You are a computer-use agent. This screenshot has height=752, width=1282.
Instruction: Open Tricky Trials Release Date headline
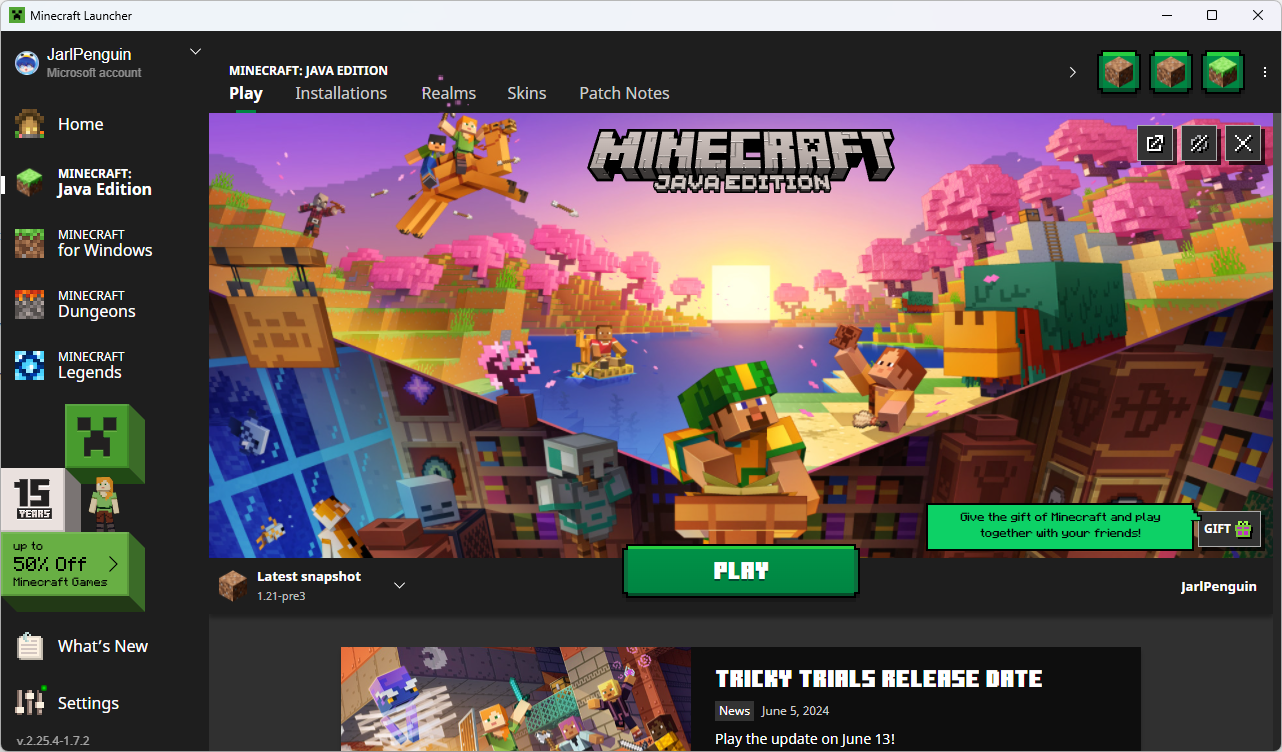[879, 680]
